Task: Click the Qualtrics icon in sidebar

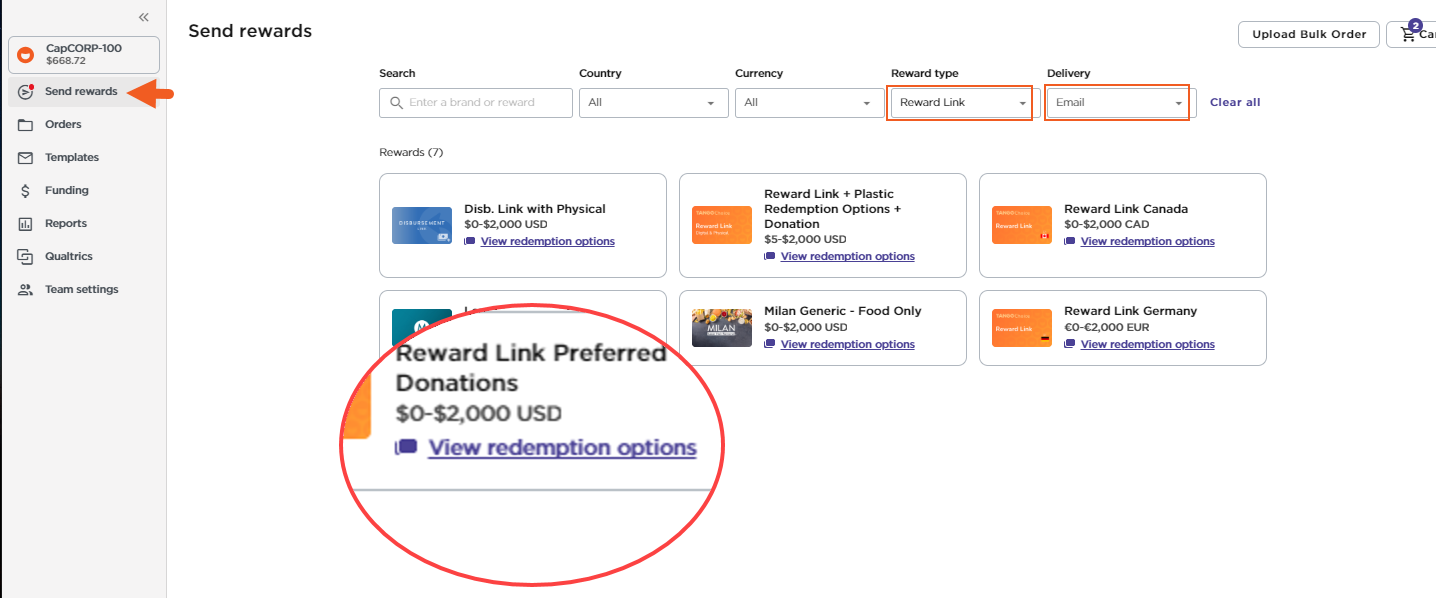Action: (26, 257)
